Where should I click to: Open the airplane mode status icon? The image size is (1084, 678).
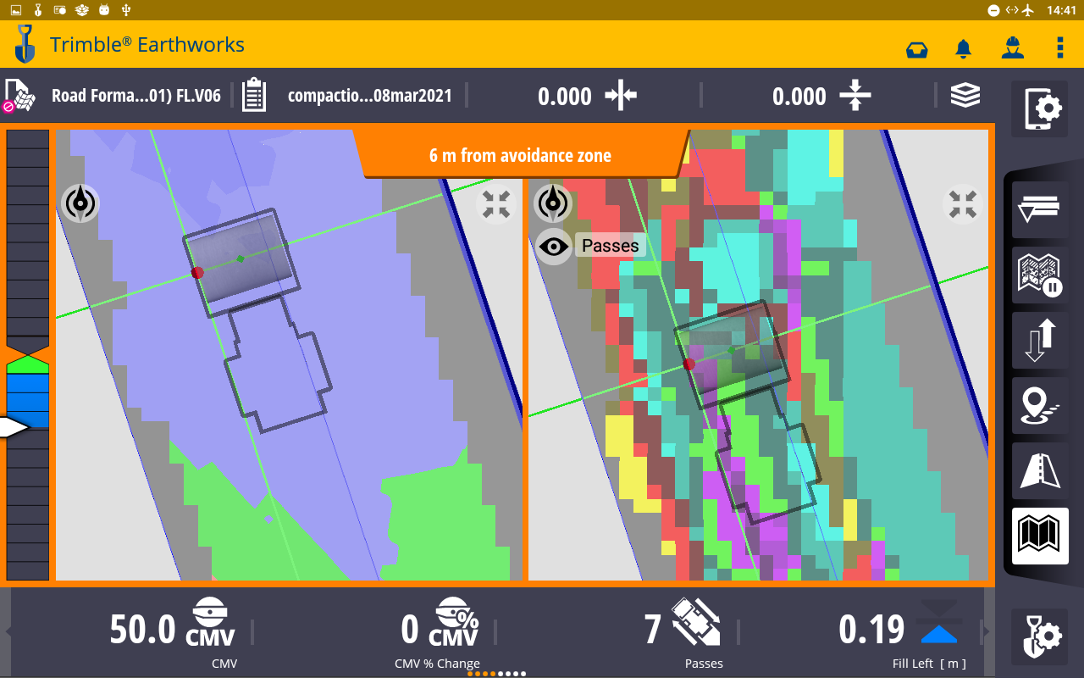(1028, 10)
